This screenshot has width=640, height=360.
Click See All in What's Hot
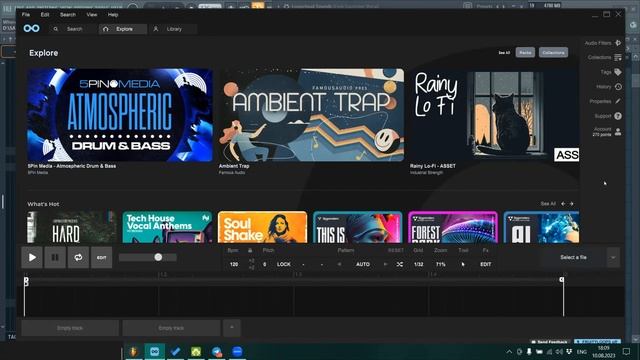pos(548,204)
